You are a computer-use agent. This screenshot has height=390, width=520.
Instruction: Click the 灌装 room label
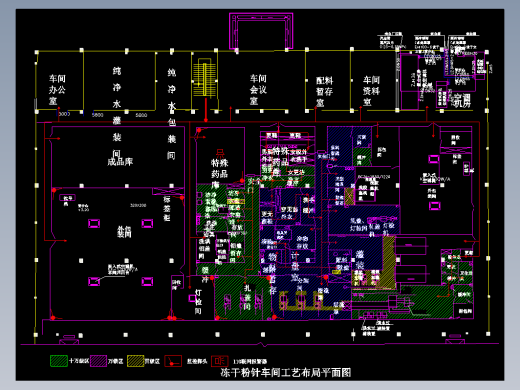360,260
